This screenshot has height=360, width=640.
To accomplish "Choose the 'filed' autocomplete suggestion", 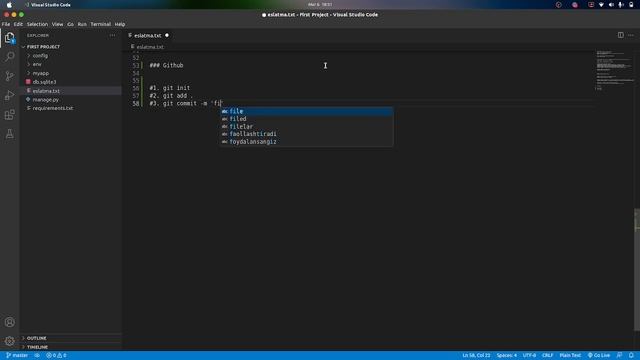I will point(307,119).
